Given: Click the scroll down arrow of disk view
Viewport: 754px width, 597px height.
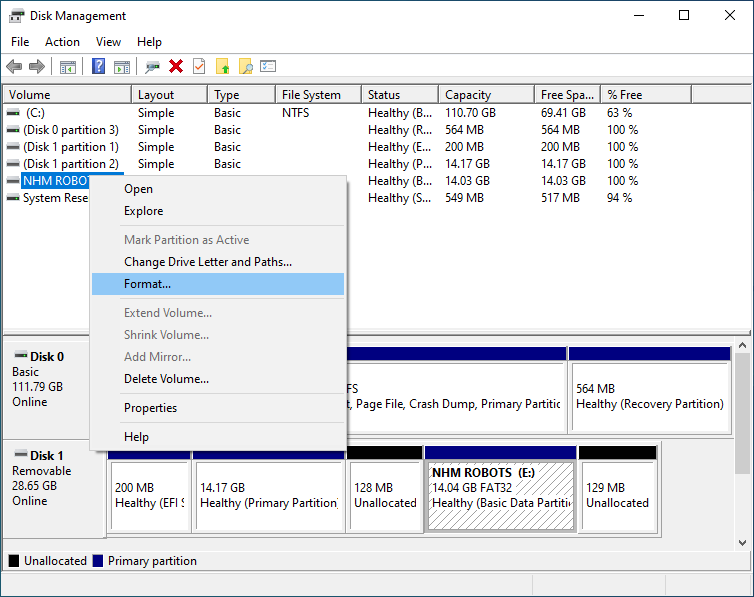Looking at the screenshot, I should 742,543.
